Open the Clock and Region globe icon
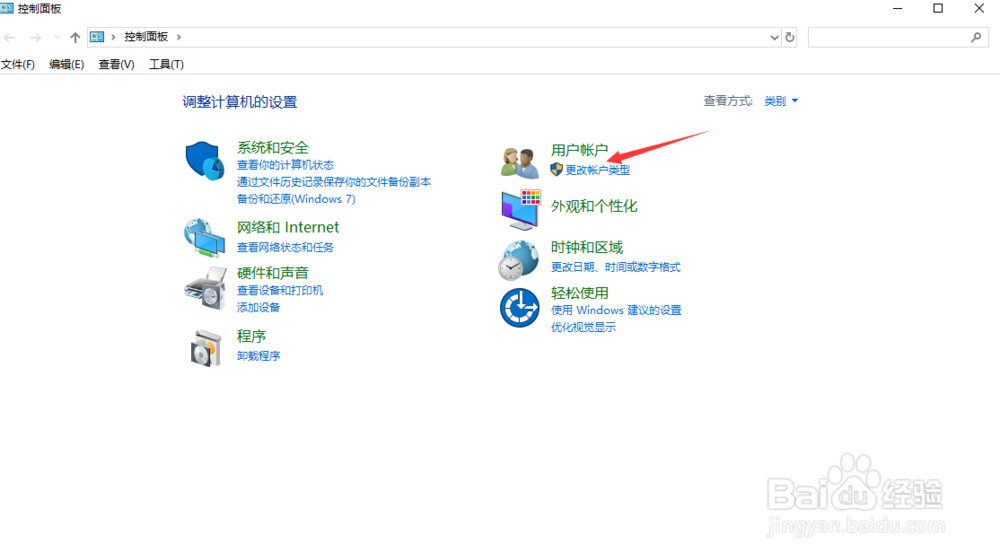1000x560 pixels. tap(518, 260)
